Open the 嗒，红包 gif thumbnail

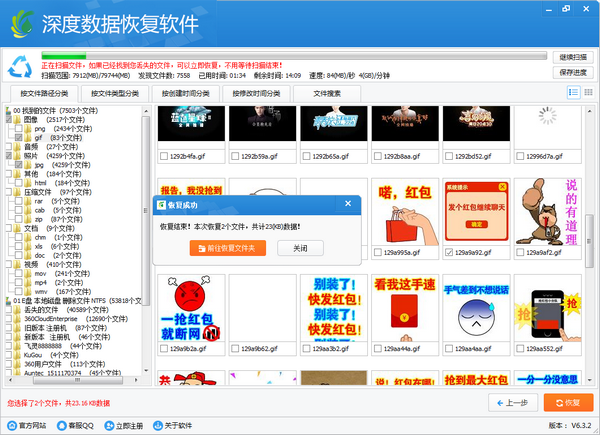405,213
